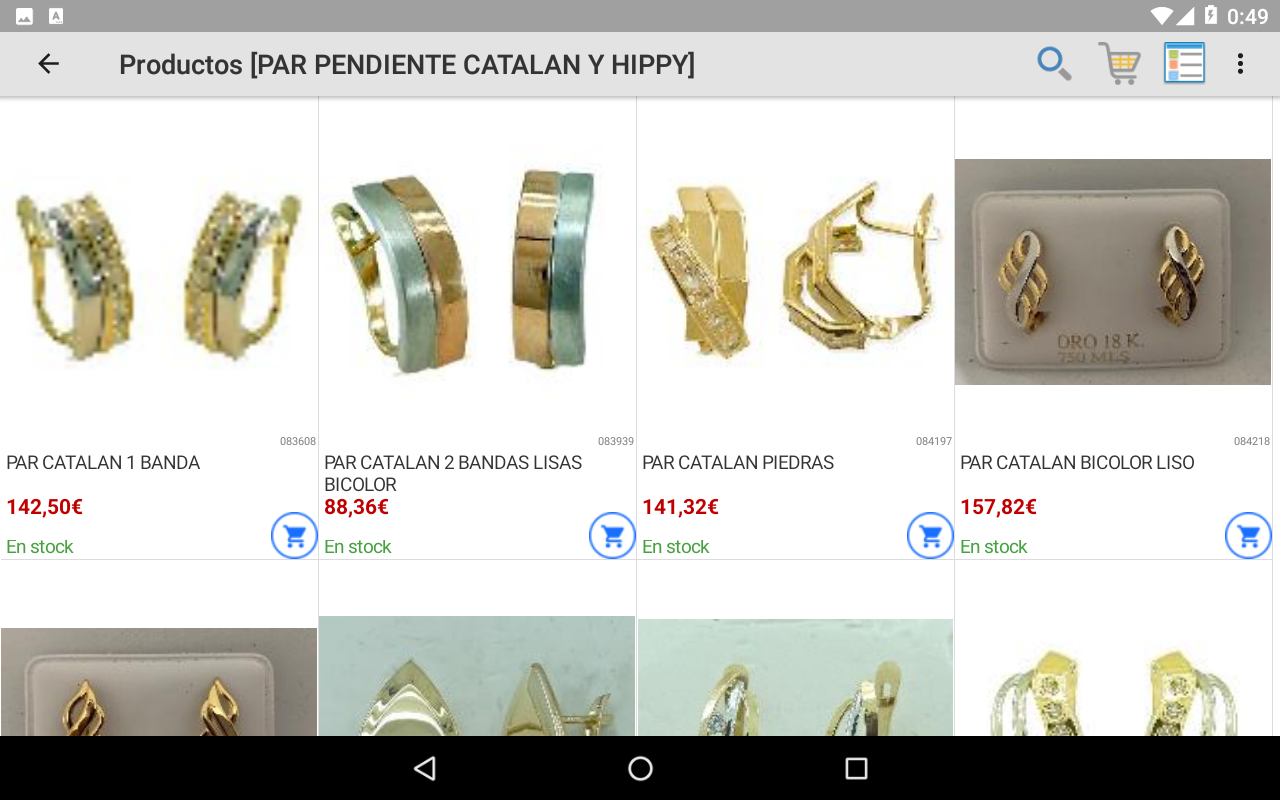1280x800 pixels.
Task: Open PAR CATALAN 1 BANDA product image
Action: click(159, 272)
